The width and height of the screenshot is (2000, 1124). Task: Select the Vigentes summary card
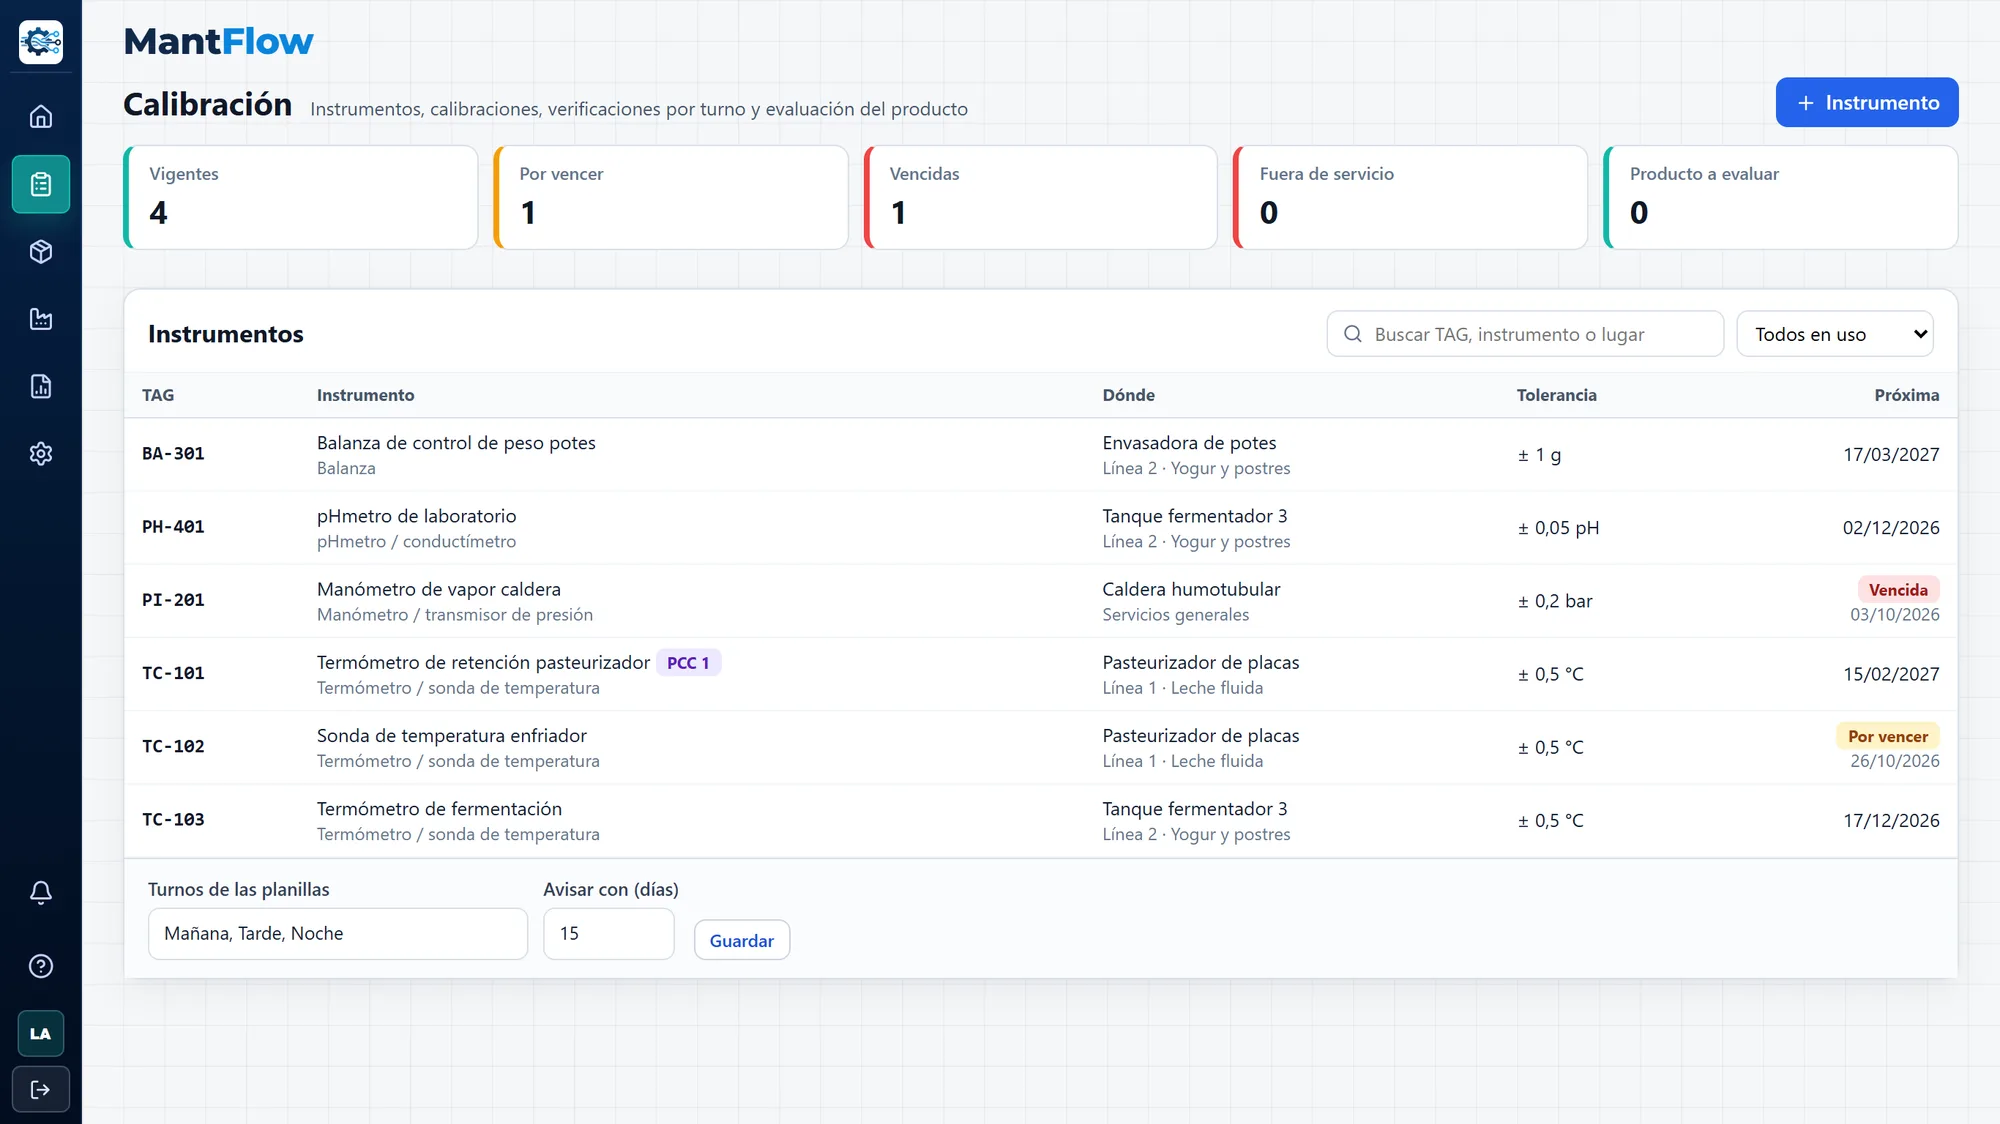[x=301, y=197]
